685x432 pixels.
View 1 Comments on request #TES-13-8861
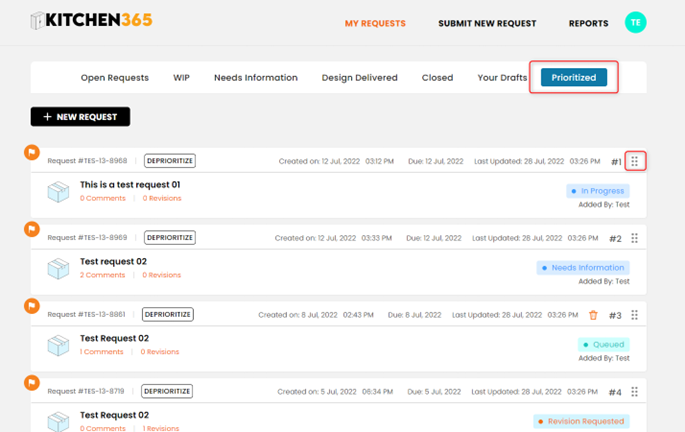coord(101,352)
